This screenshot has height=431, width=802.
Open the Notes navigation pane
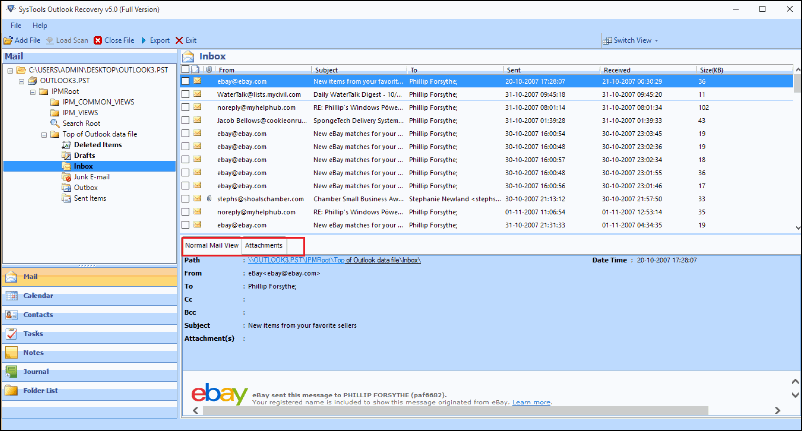90,353
